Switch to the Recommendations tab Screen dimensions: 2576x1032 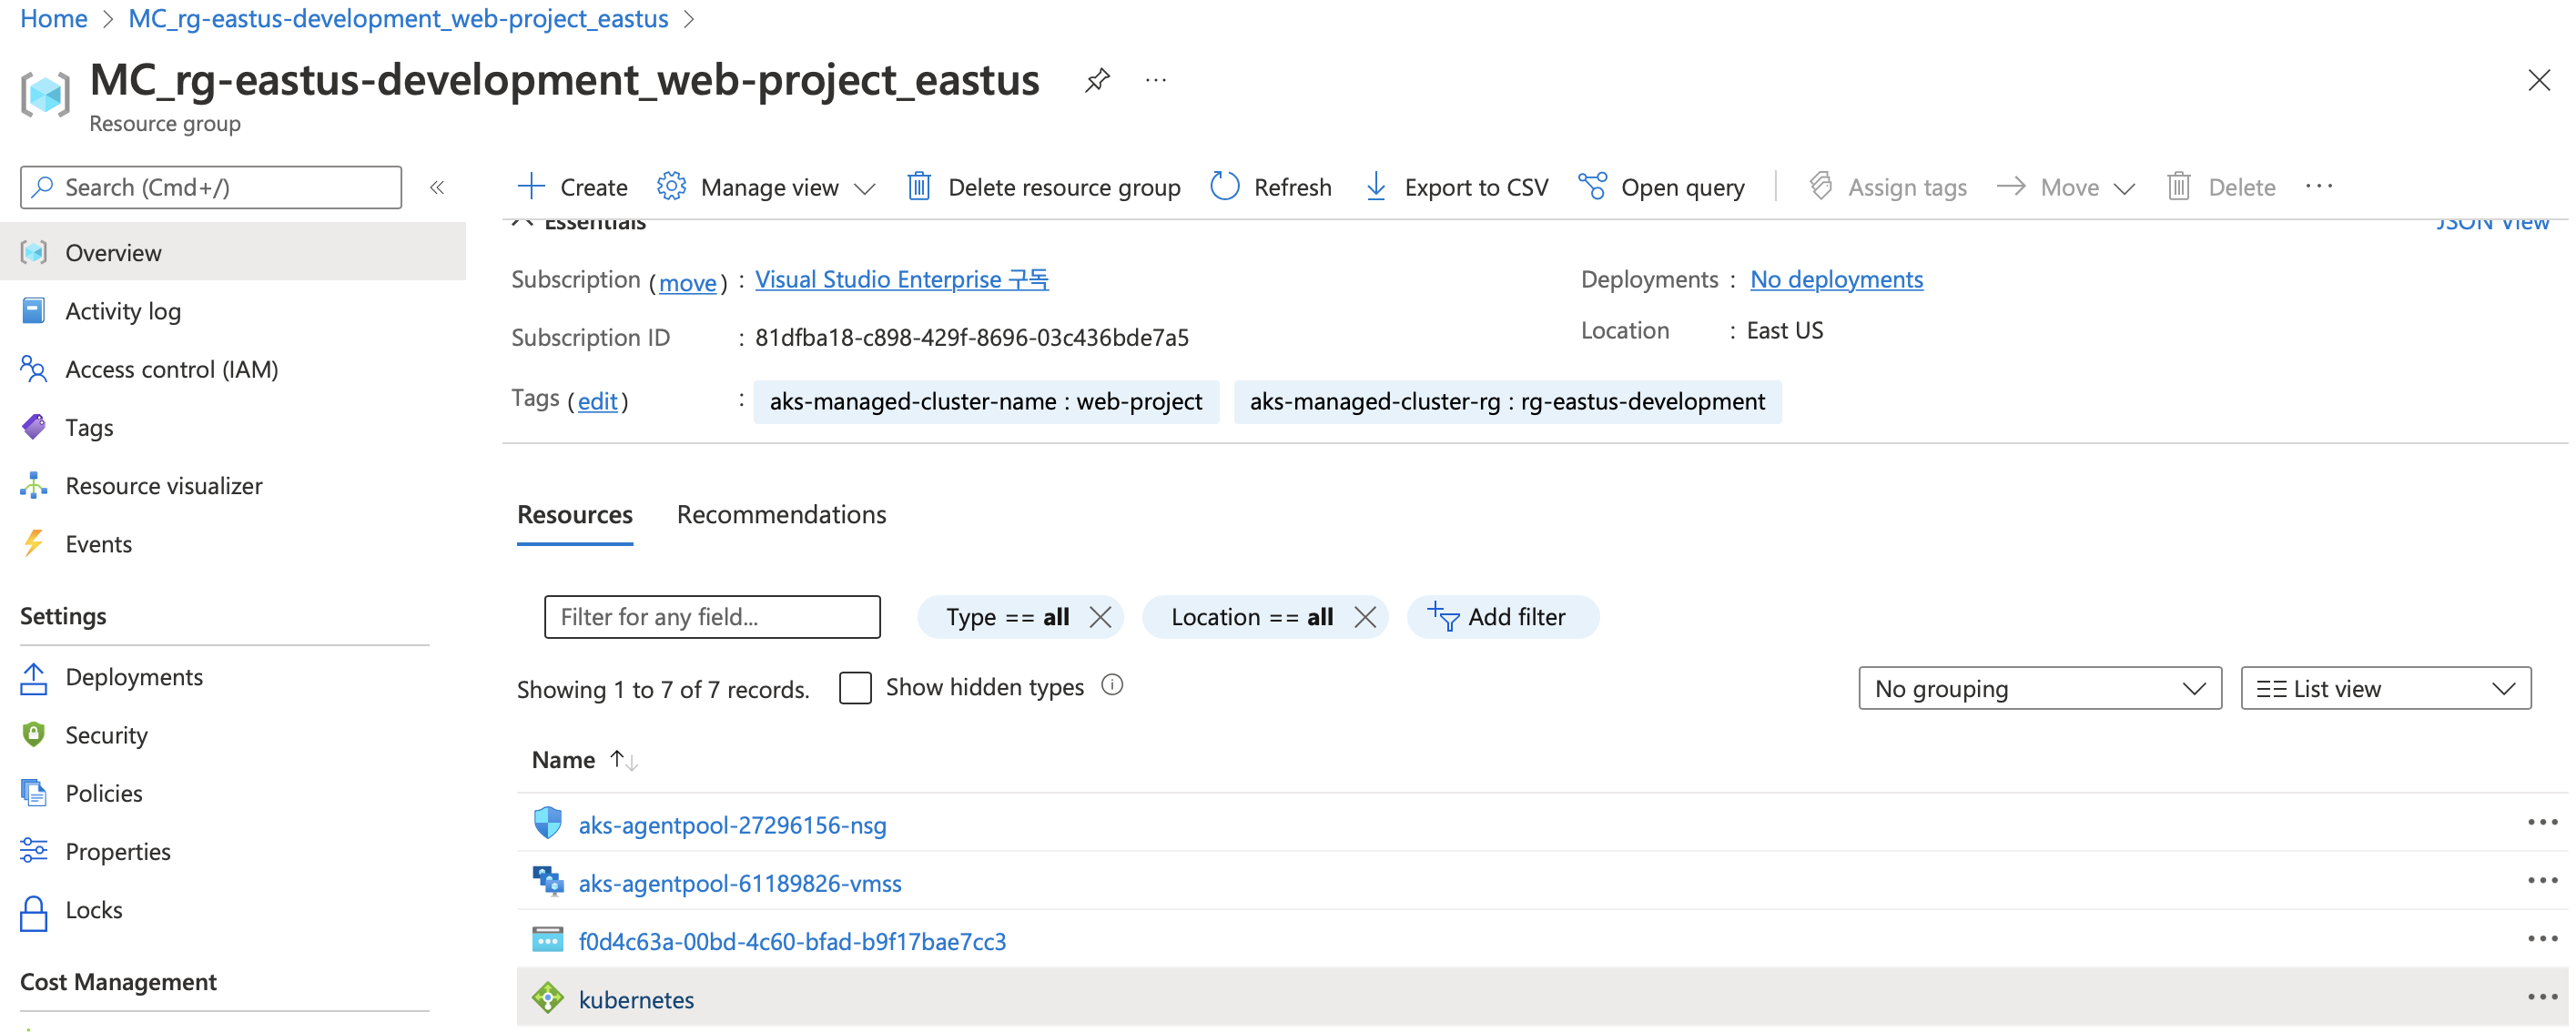point(781,514)
